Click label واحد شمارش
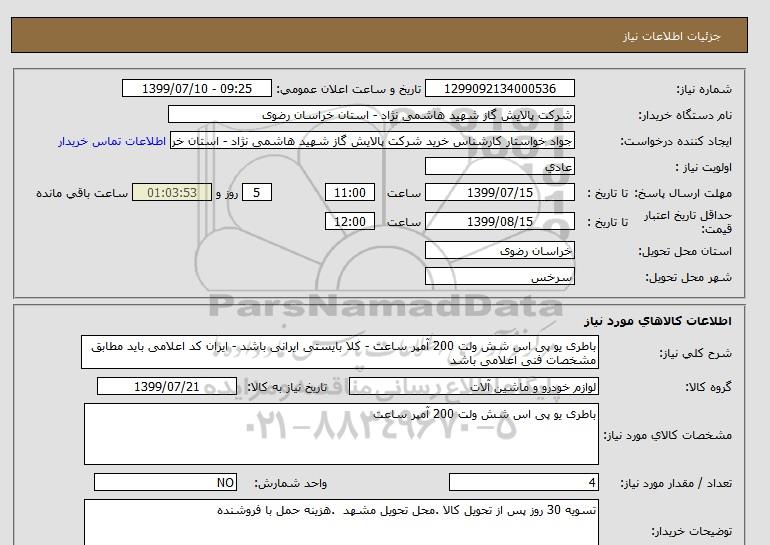This screenshot has width=770, height=545. [291, 484]
